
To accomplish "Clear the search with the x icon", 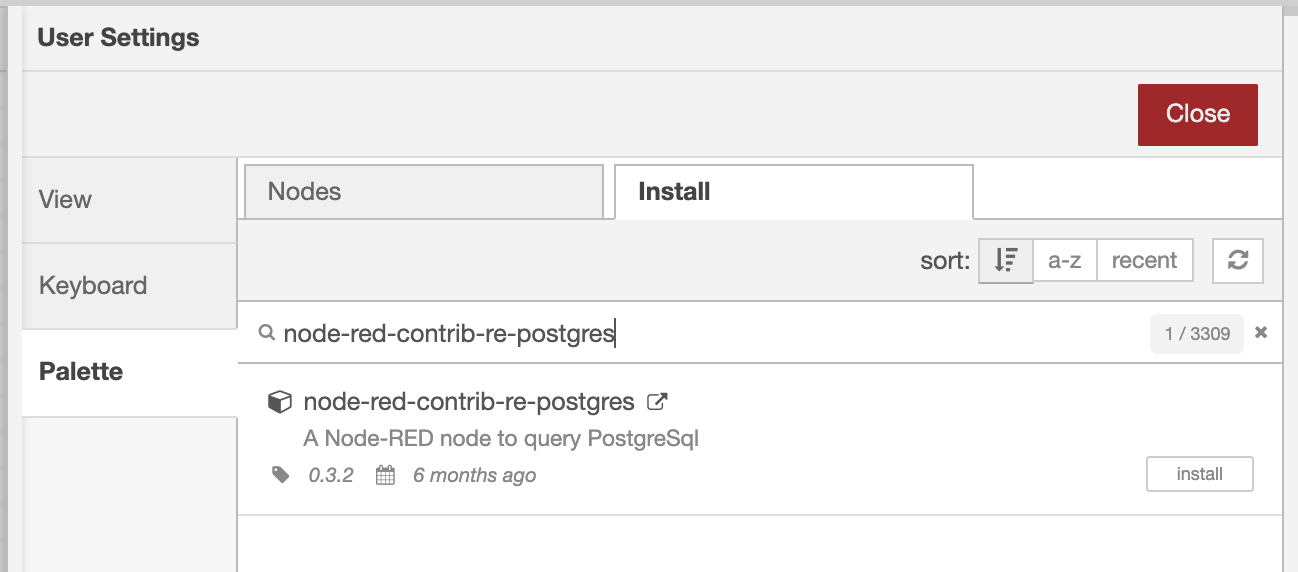I will pos(1261,332).
